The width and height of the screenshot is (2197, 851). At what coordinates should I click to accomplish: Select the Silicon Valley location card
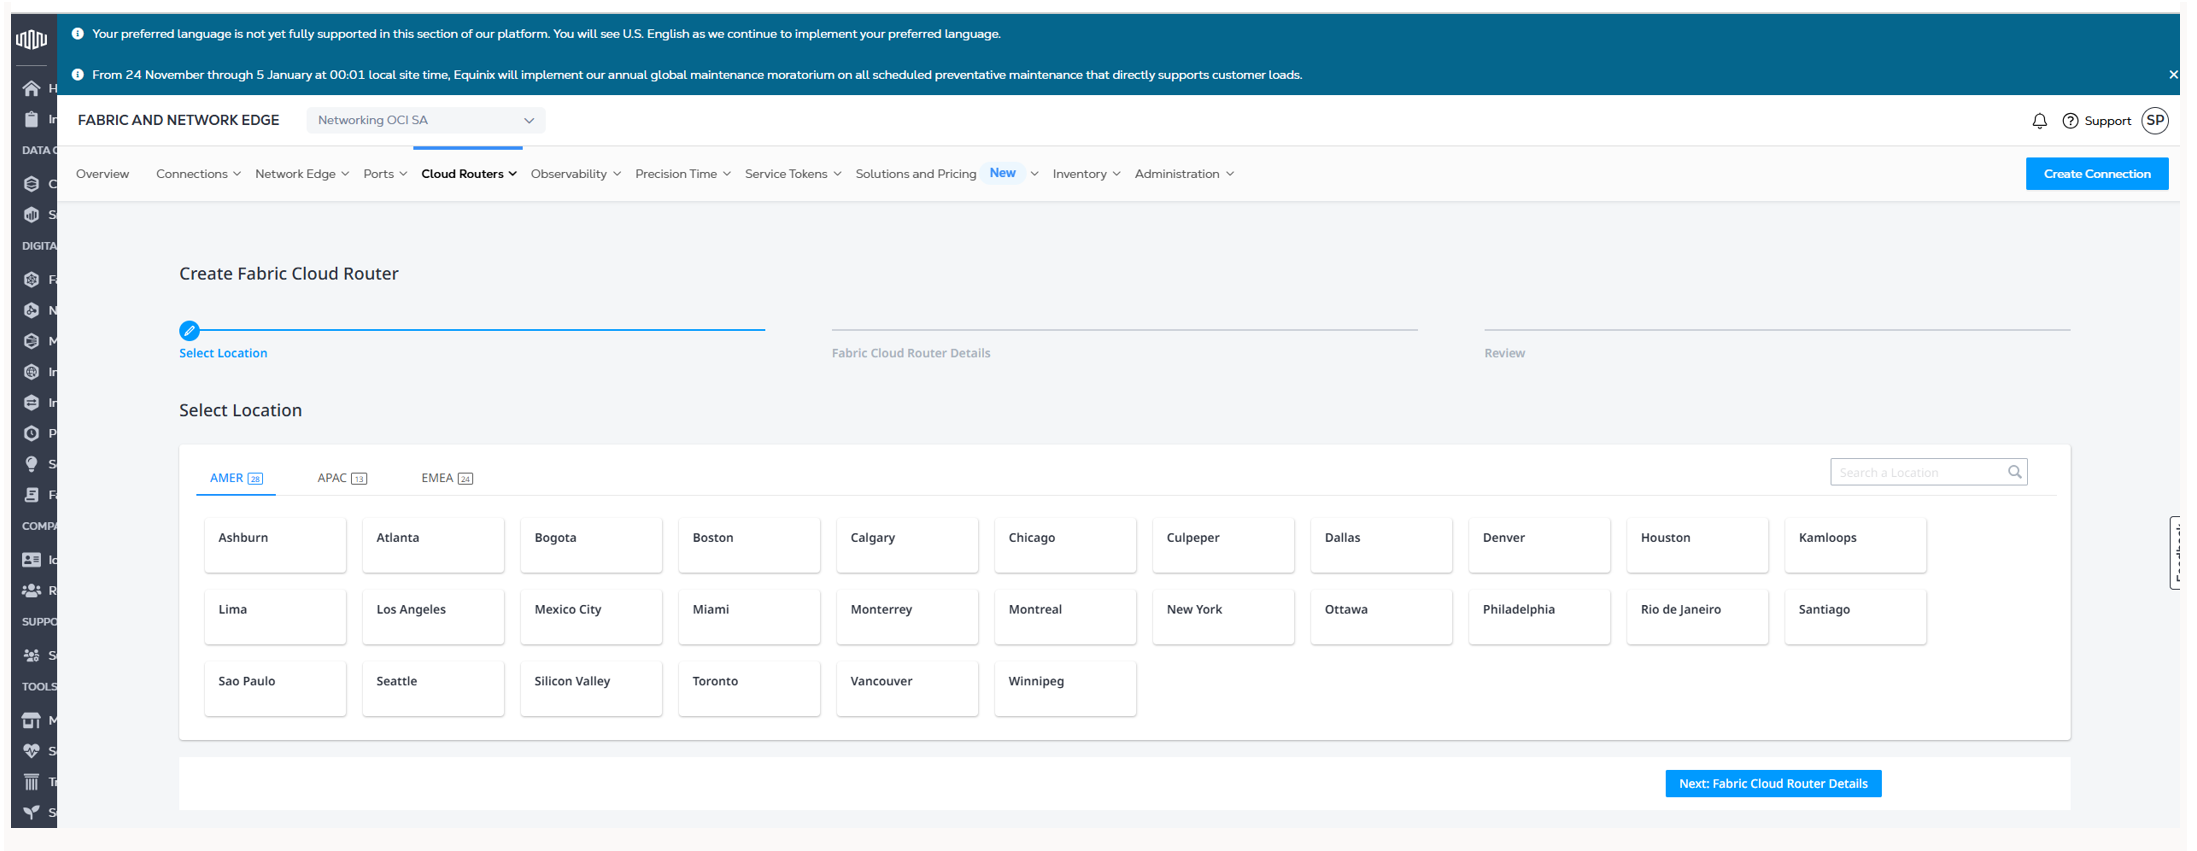(590, 688)
